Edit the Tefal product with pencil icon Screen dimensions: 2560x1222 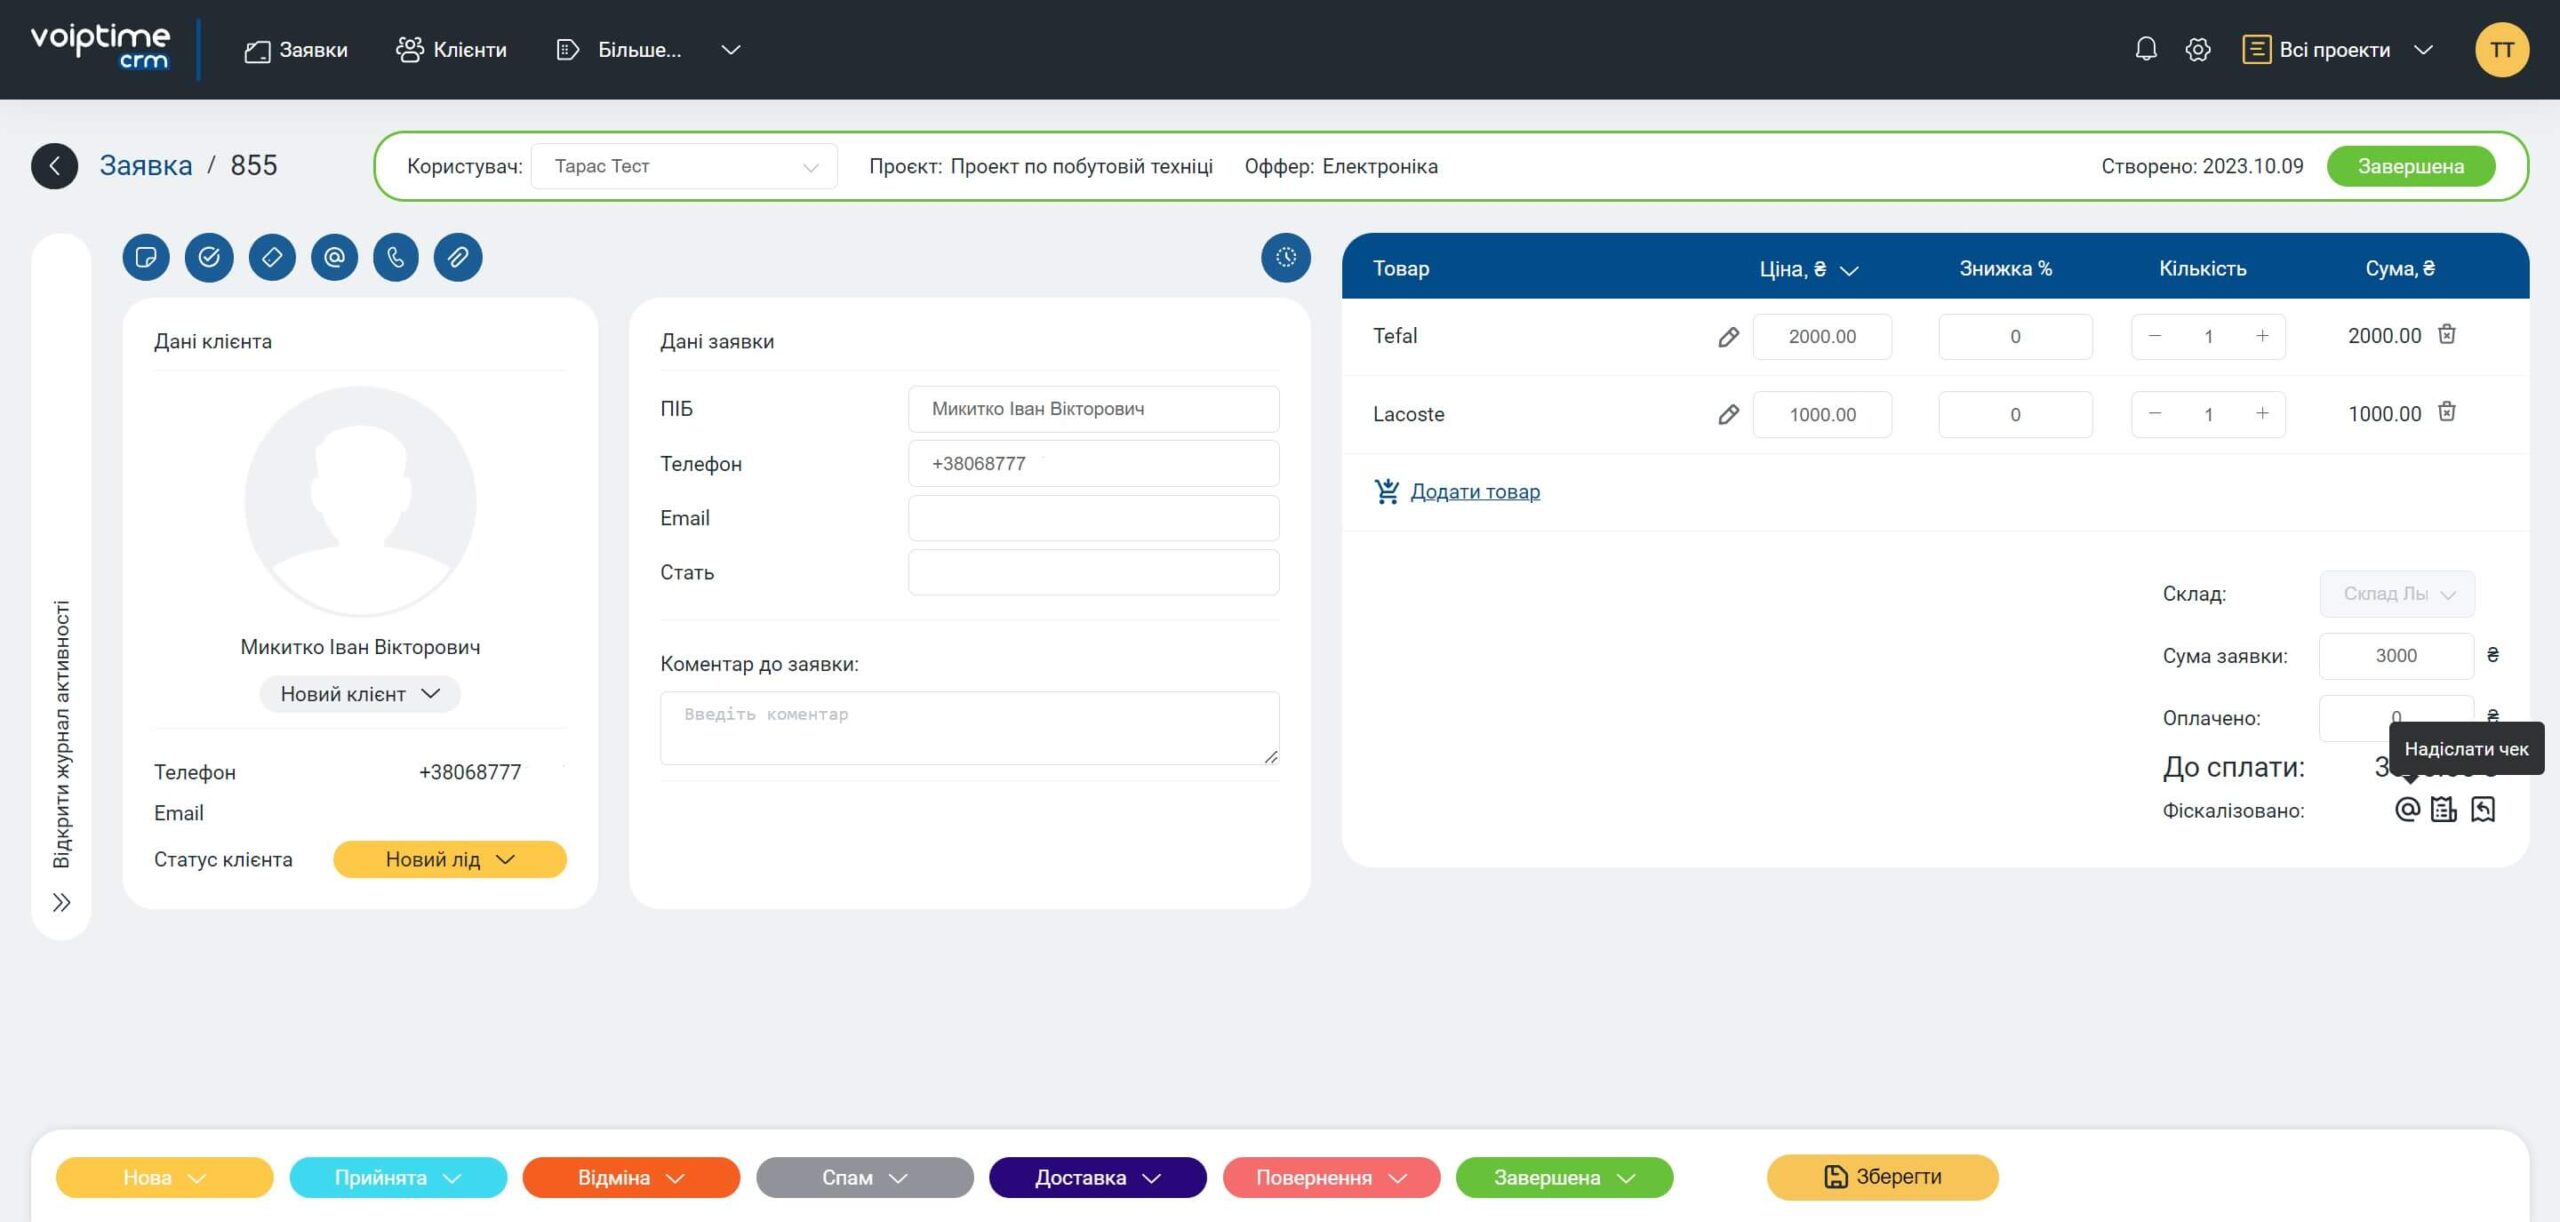coord(1728,337)
